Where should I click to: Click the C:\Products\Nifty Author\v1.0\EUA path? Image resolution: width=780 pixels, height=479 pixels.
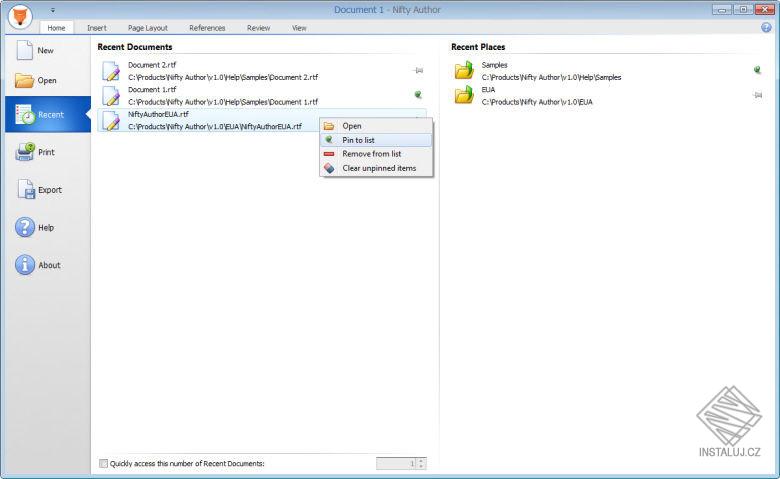point(537,102)
